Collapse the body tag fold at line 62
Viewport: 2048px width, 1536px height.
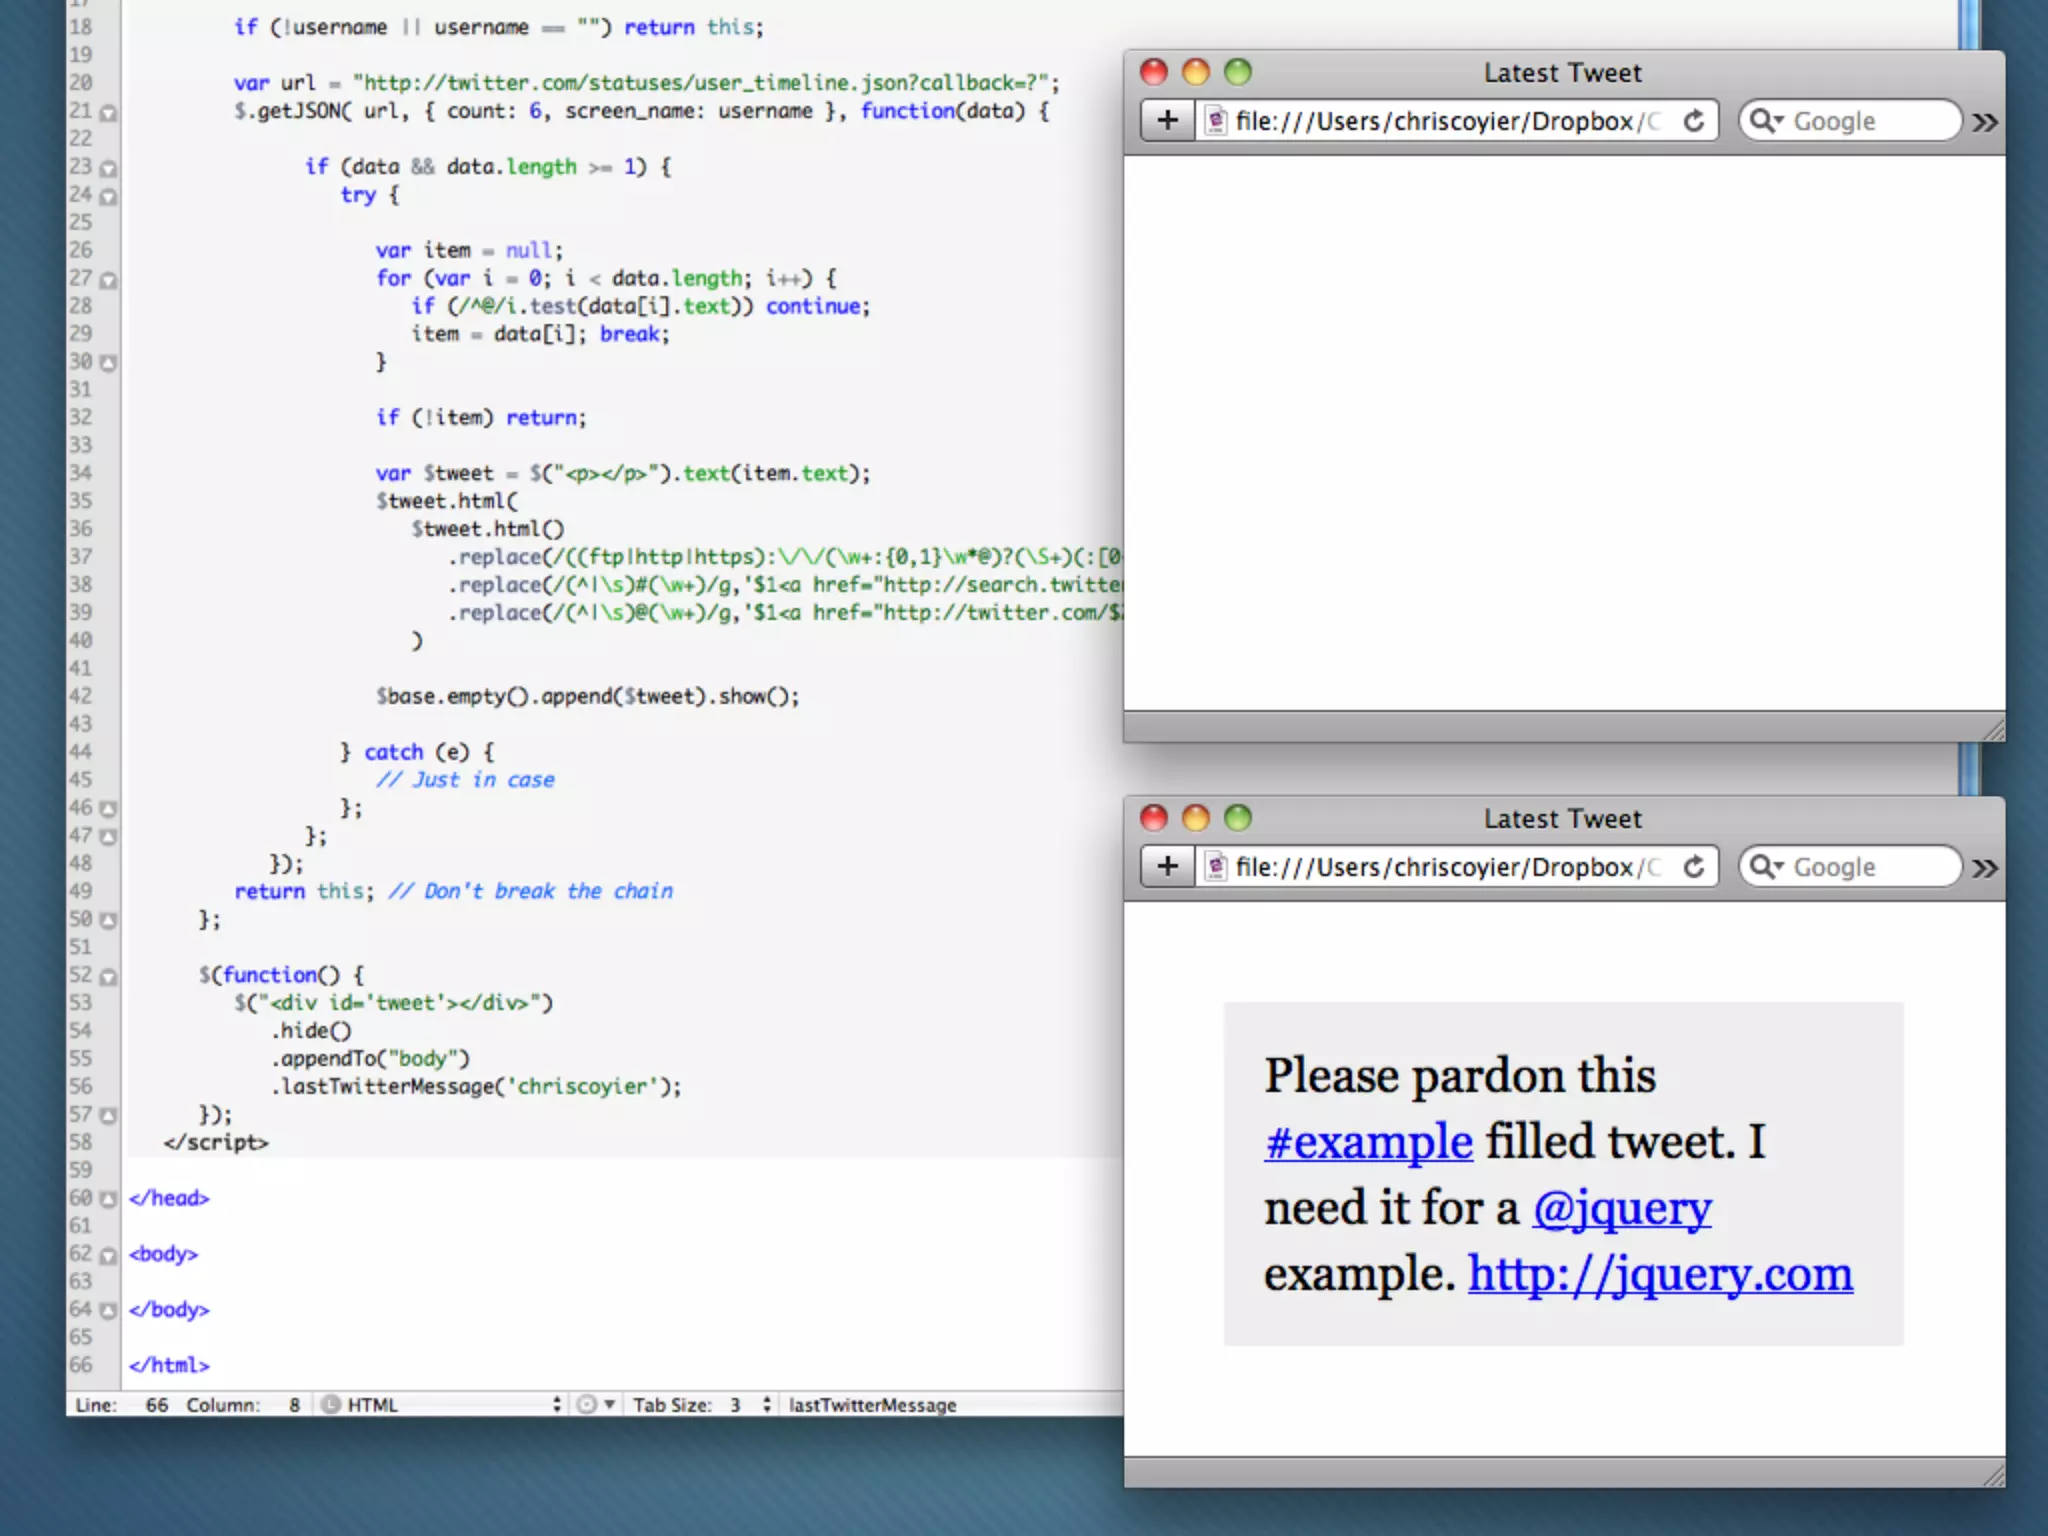coord(108,1256)
